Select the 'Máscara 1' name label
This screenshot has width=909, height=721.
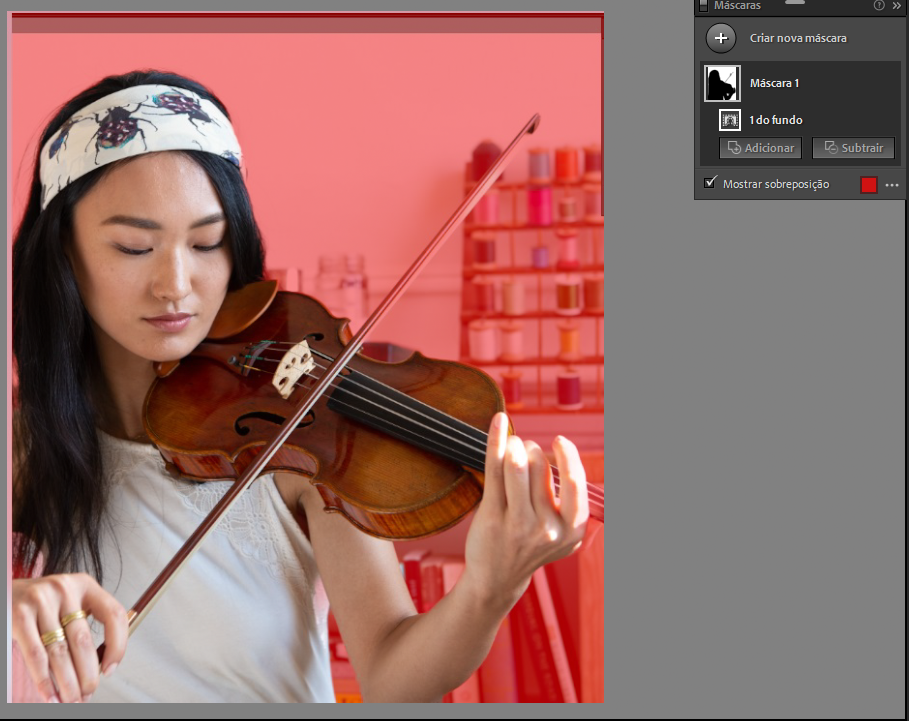point(775,83)
